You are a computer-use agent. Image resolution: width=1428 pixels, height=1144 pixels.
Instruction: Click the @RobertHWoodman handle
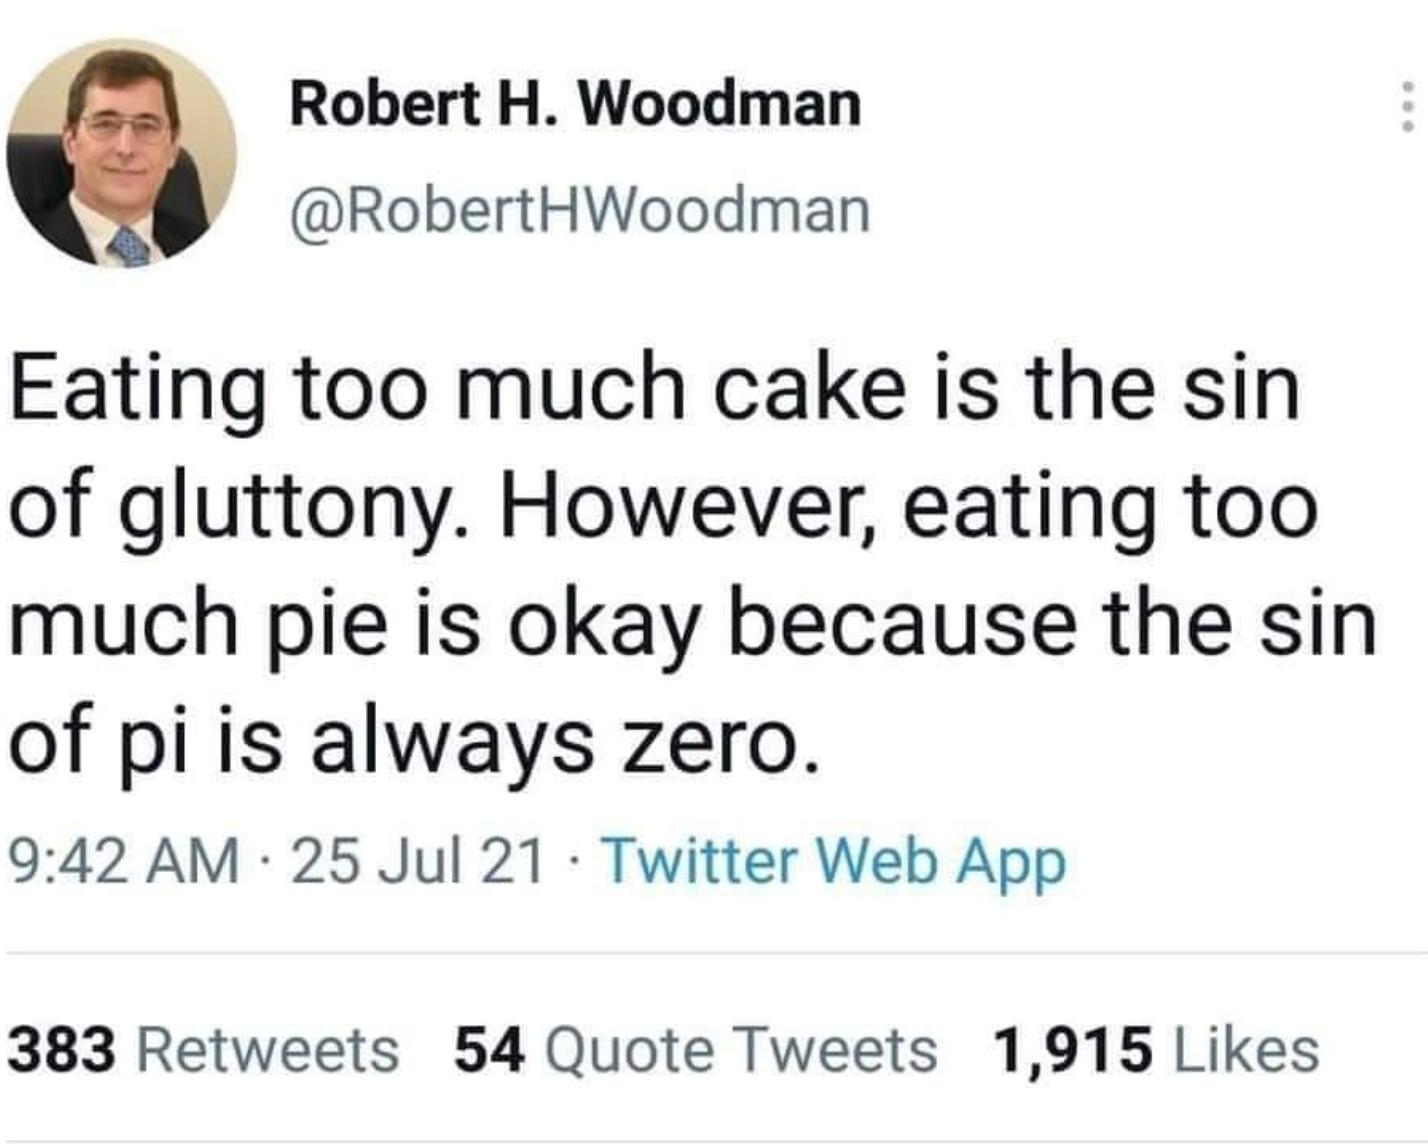tap(580, 211)
